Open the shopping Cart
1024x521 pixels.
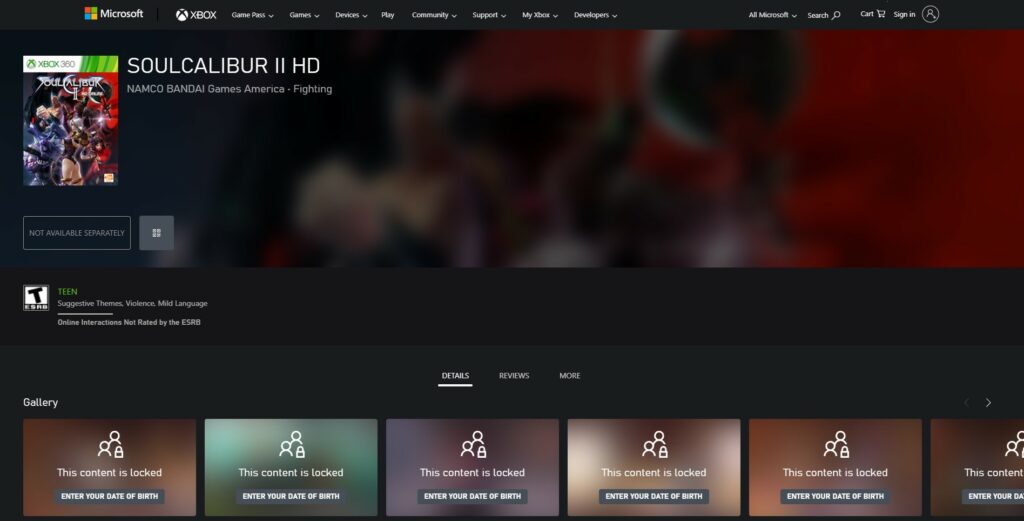(872, 14)
